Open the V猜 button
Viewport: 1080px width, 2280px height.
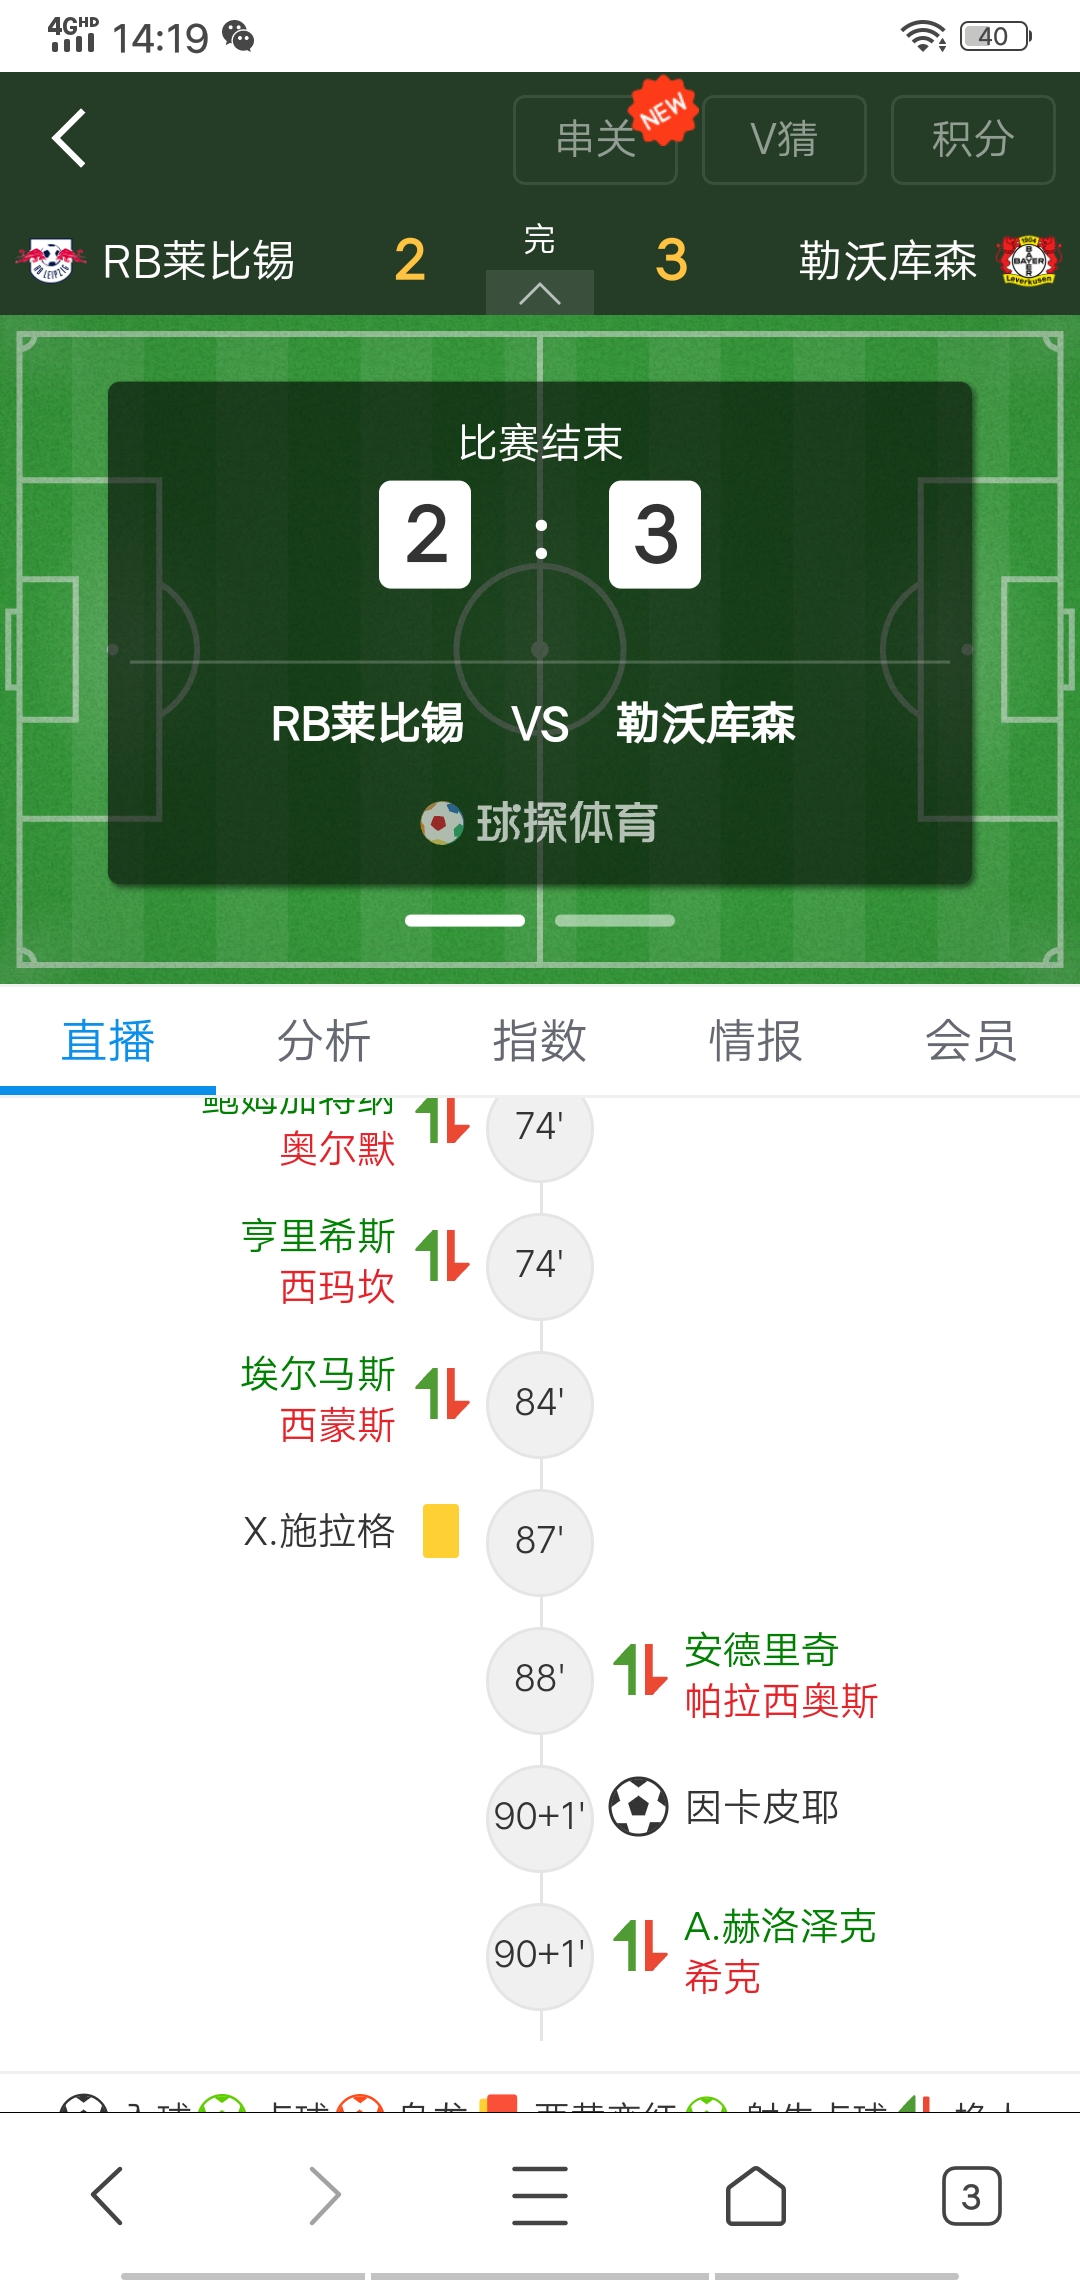pos(784,139)
